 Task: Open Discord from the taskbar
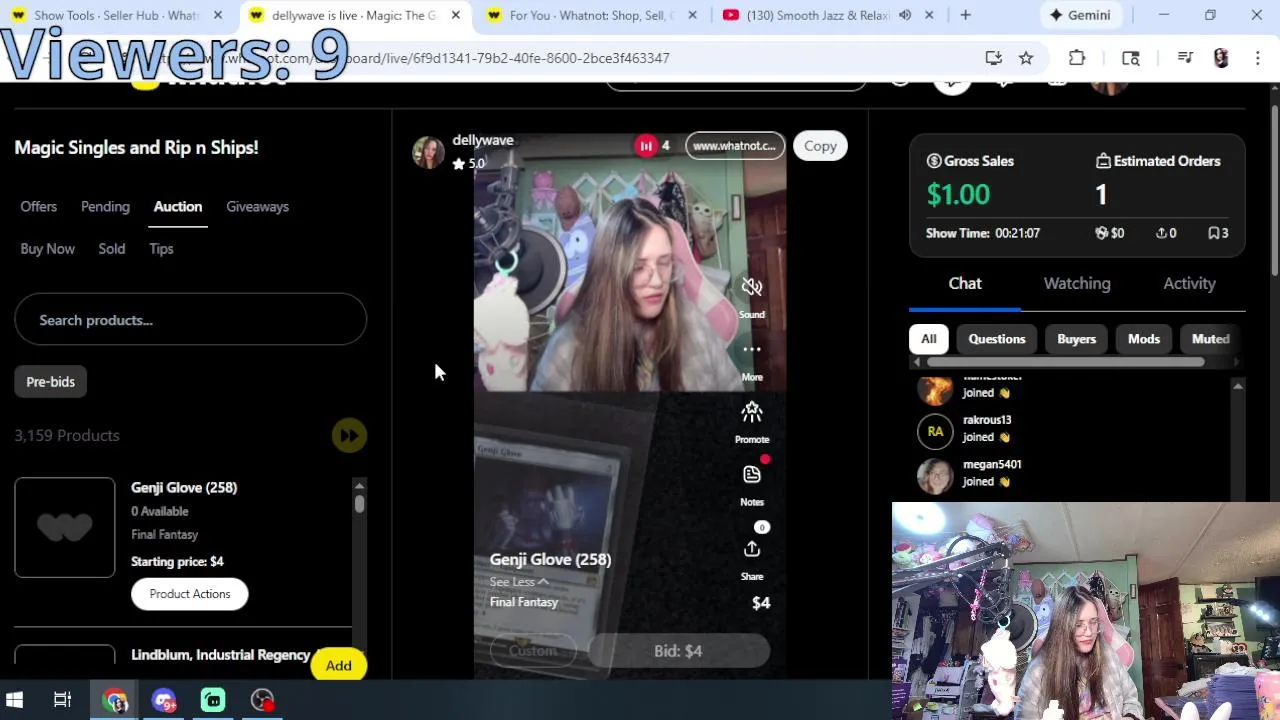(x=164, y=700)
